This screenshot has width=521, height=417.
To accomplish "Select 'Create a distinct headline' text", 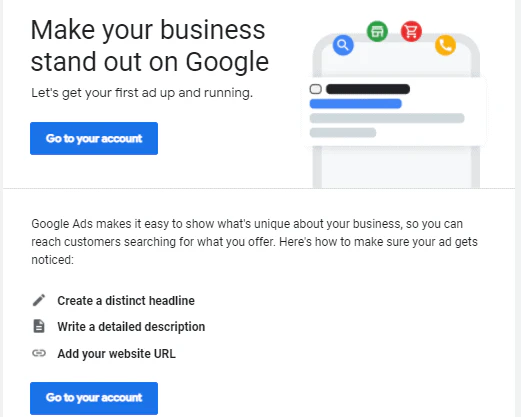I will [126, 301].
